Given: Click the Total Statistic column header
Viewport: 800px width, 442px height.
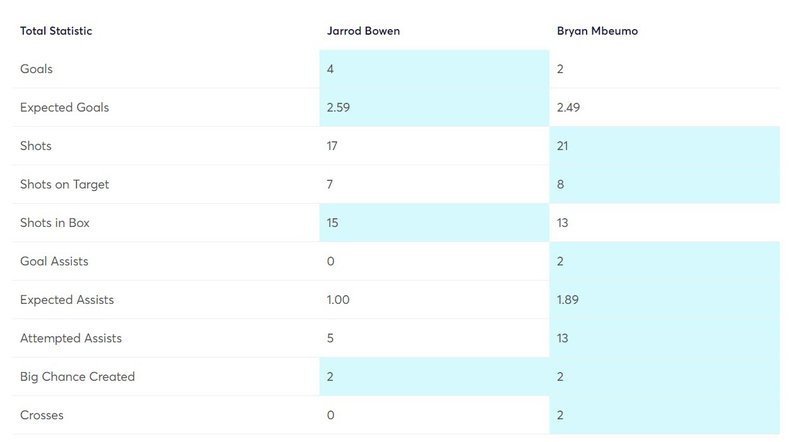Looking at the screenshot, I should (56, 31).
